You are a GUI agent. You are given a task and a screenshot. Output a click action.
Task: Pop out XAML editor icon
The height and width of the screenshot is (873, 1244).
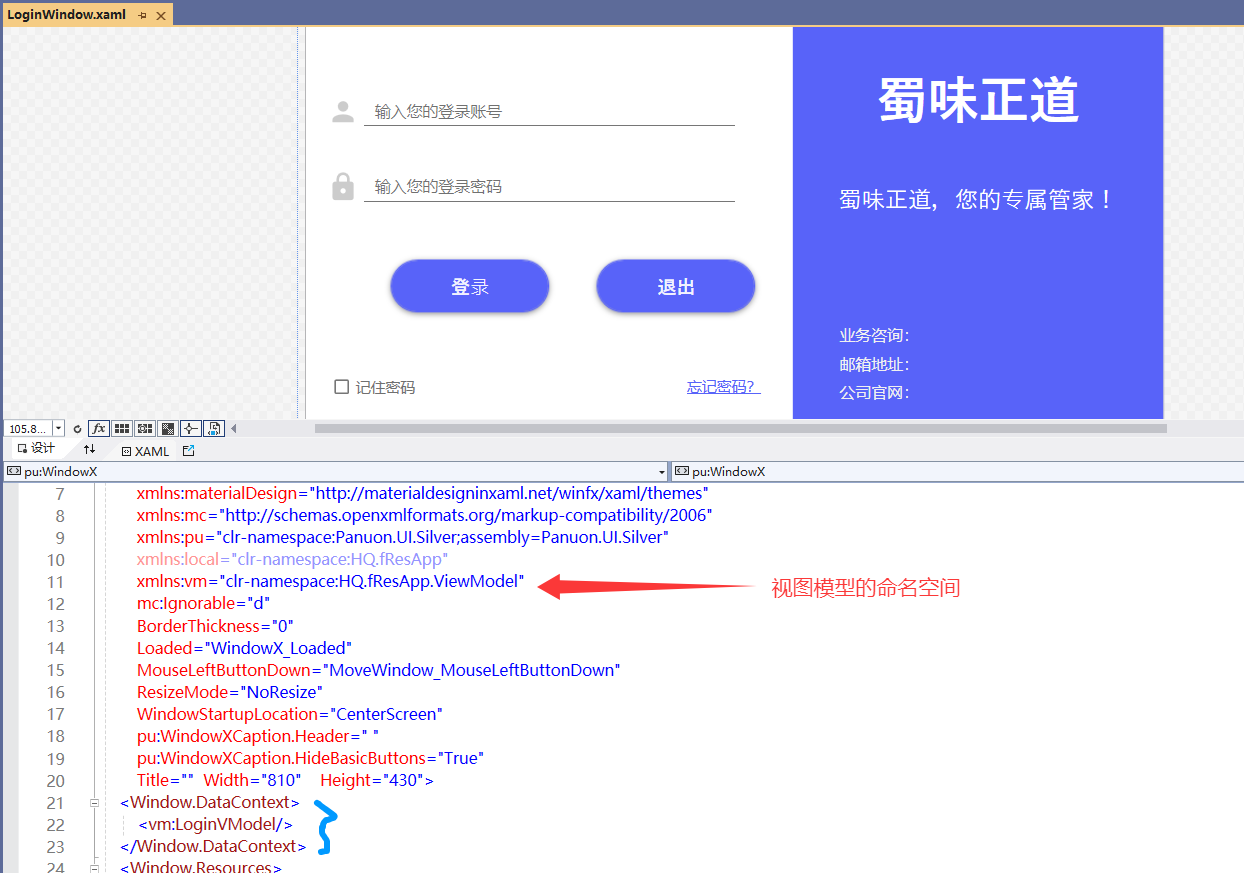[189, 451]
